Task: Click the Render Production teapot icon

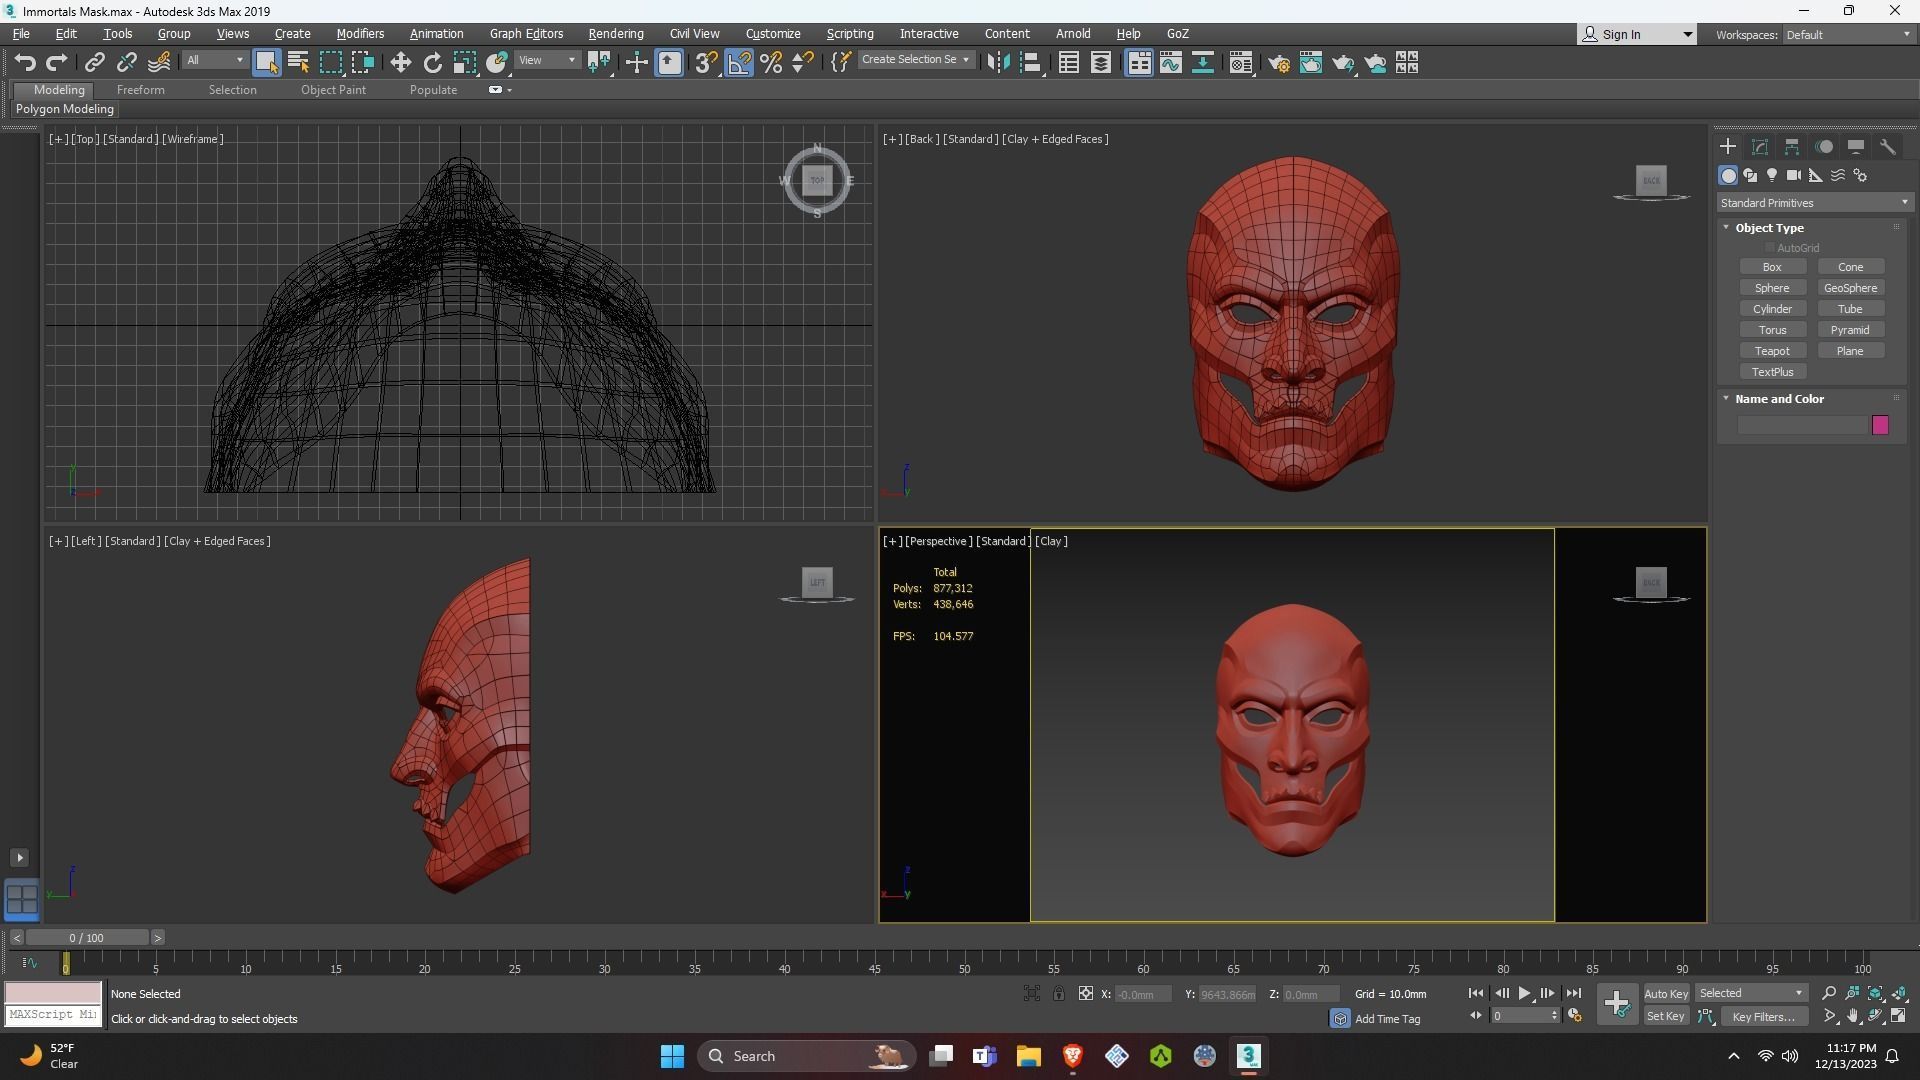Action: pyautogui.click(x=1343, y=63)
